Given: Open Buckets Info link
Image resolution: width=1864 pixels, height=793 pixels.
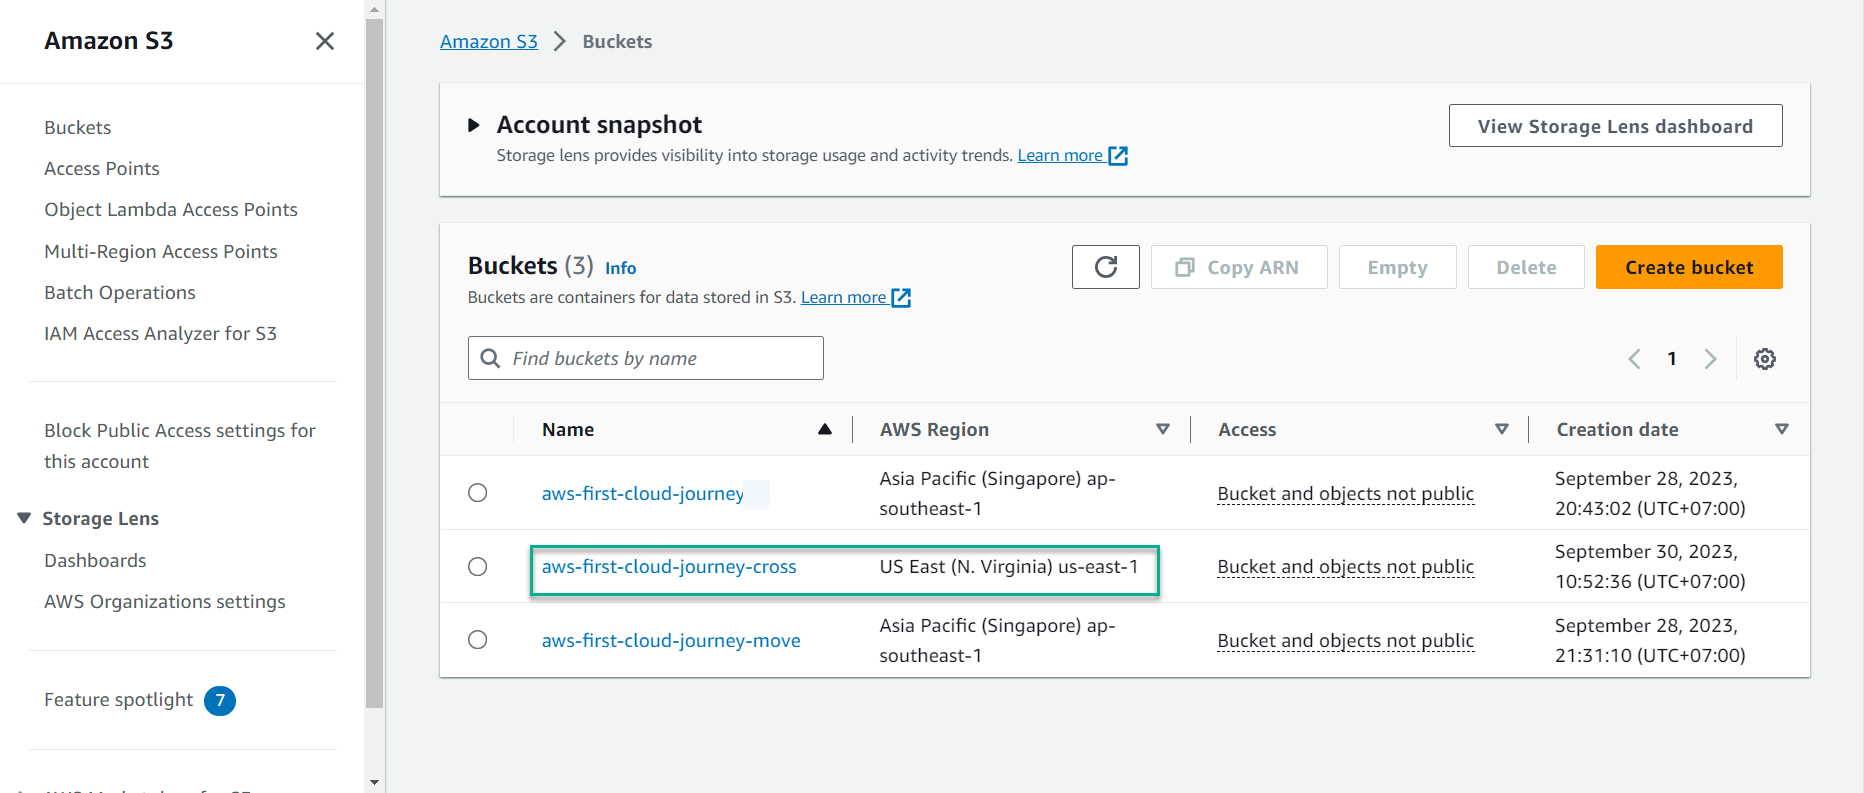Looking at the screenshot, I should coord(620,268).
